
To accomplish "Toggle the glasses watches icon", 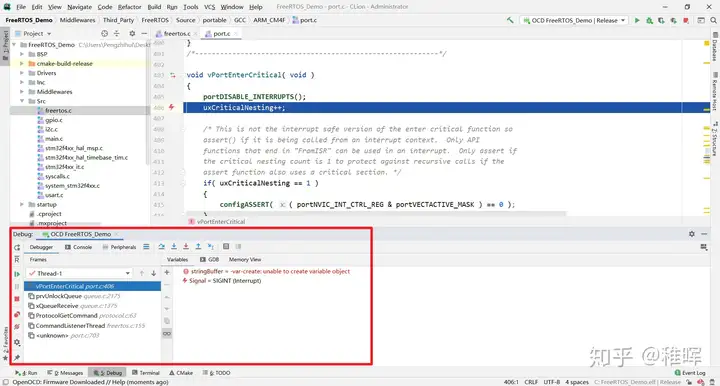I will 167,334.
